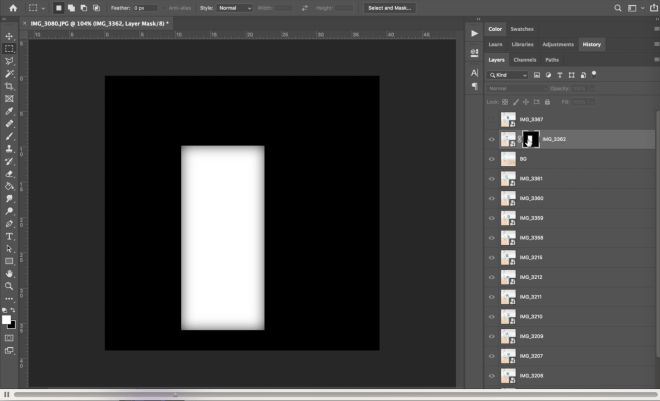Choose the Crop tool
The height and width of the screenshot is (401, 660).
click(x=9, y=86)
